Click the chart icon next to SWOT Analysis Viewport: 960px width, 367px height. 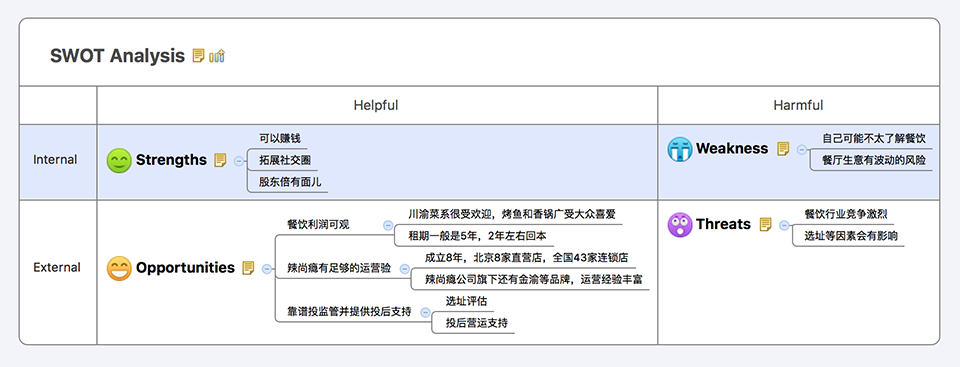click(217, 56)
